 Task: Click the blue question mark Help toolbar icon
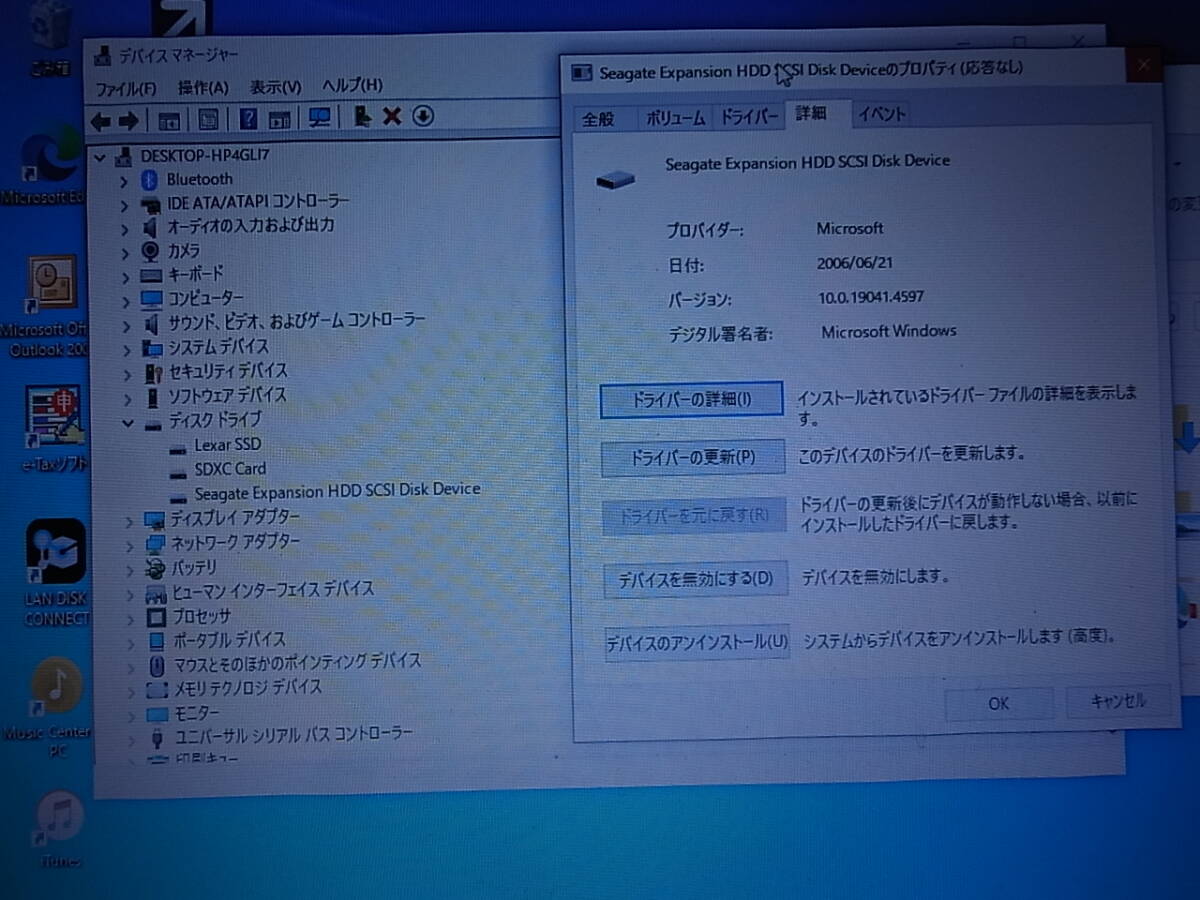248,119
